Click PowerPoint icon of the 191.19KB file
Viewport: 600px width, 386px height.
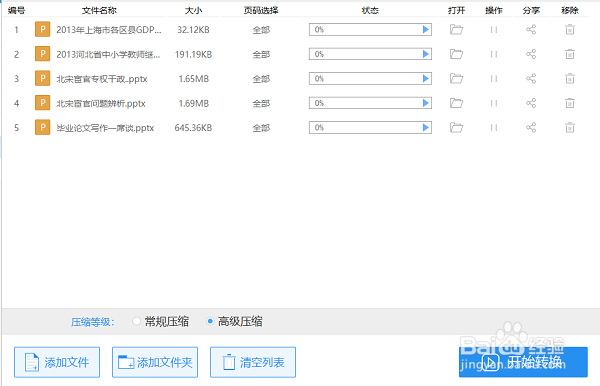point(42,54)
